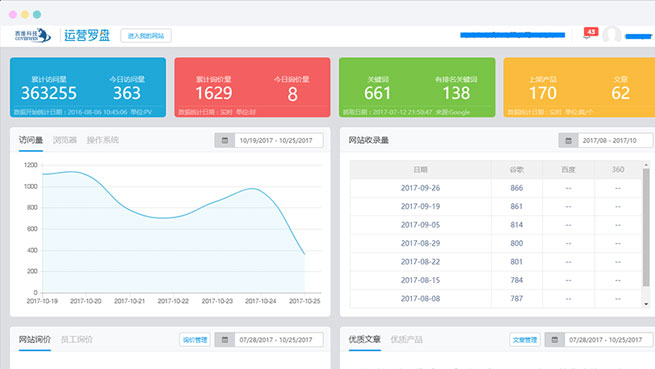This screenshot has height=369, width=655.
Task: Click the 询价管理 button
Action: pyautogui.click(x=195, y=340)
